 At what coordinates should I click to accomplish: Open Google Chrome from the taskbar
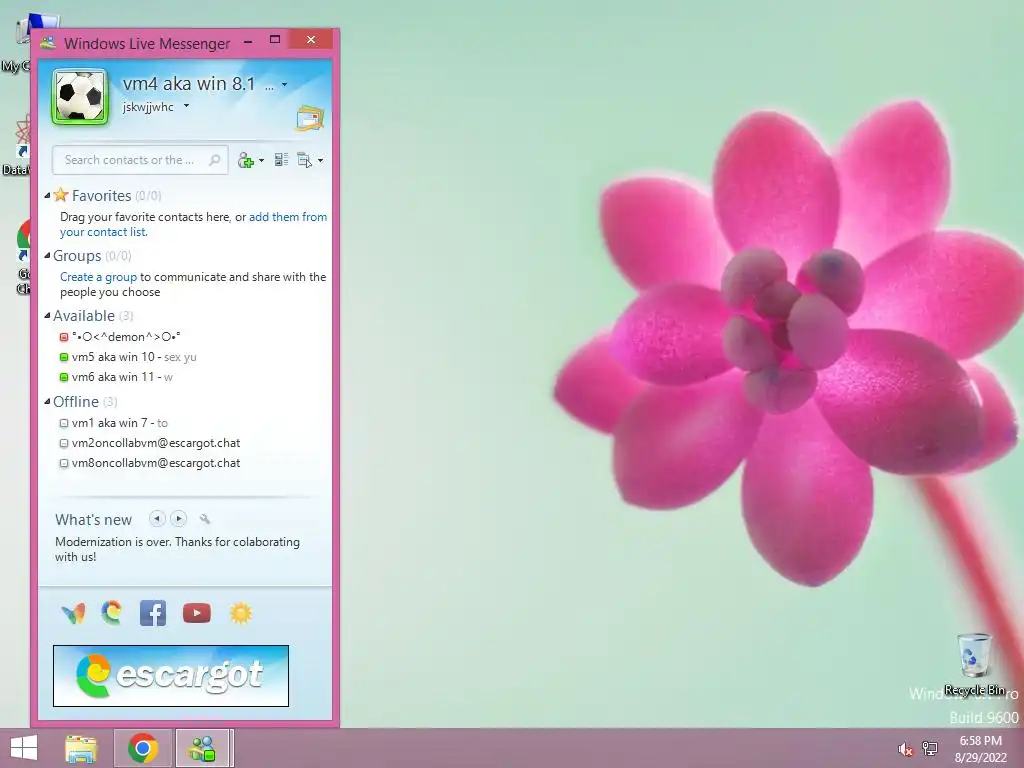(143, 748)
